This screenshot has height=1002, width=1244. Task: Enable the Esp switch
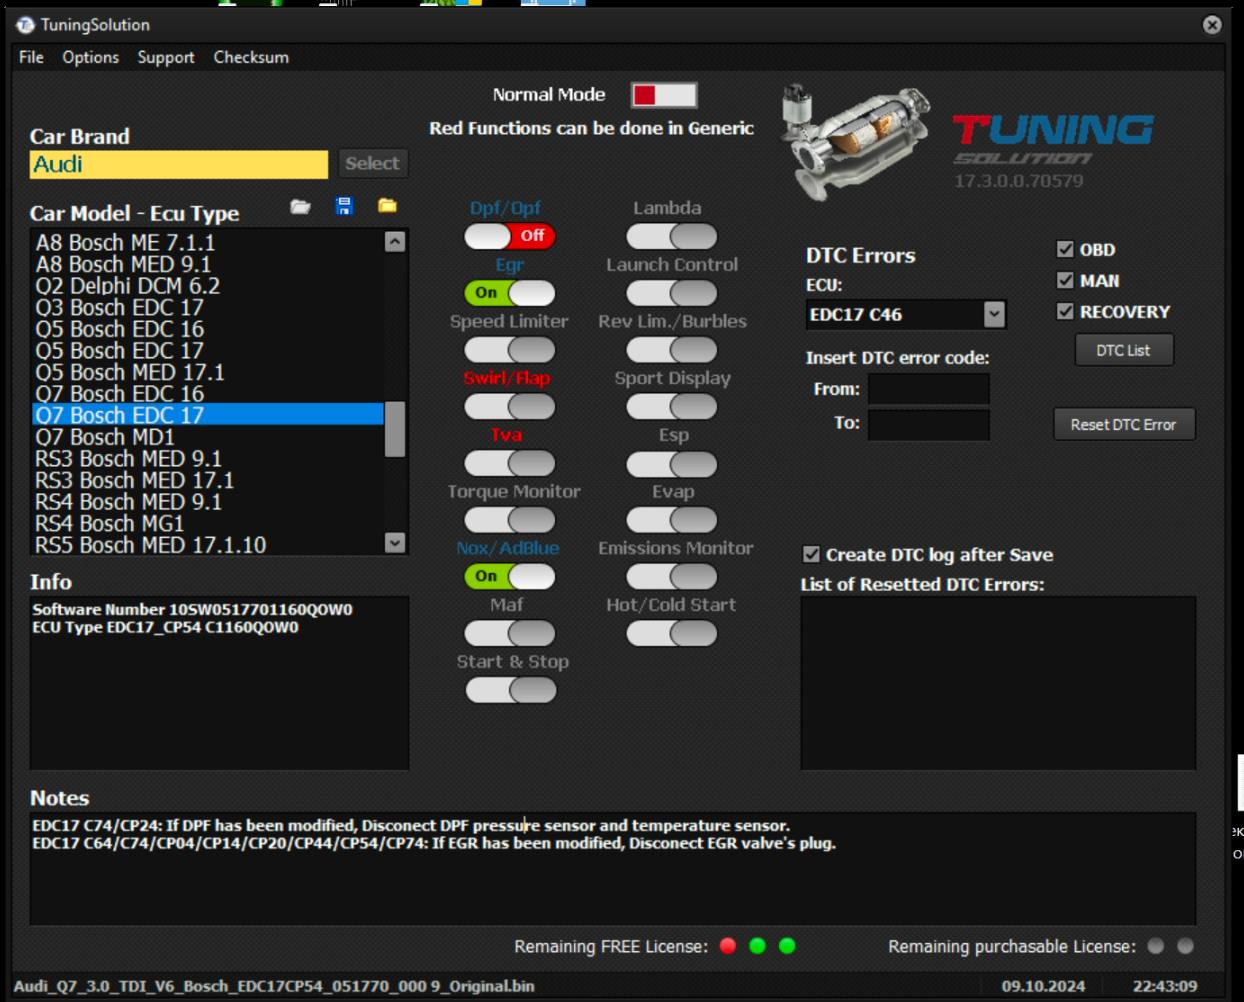672,464
